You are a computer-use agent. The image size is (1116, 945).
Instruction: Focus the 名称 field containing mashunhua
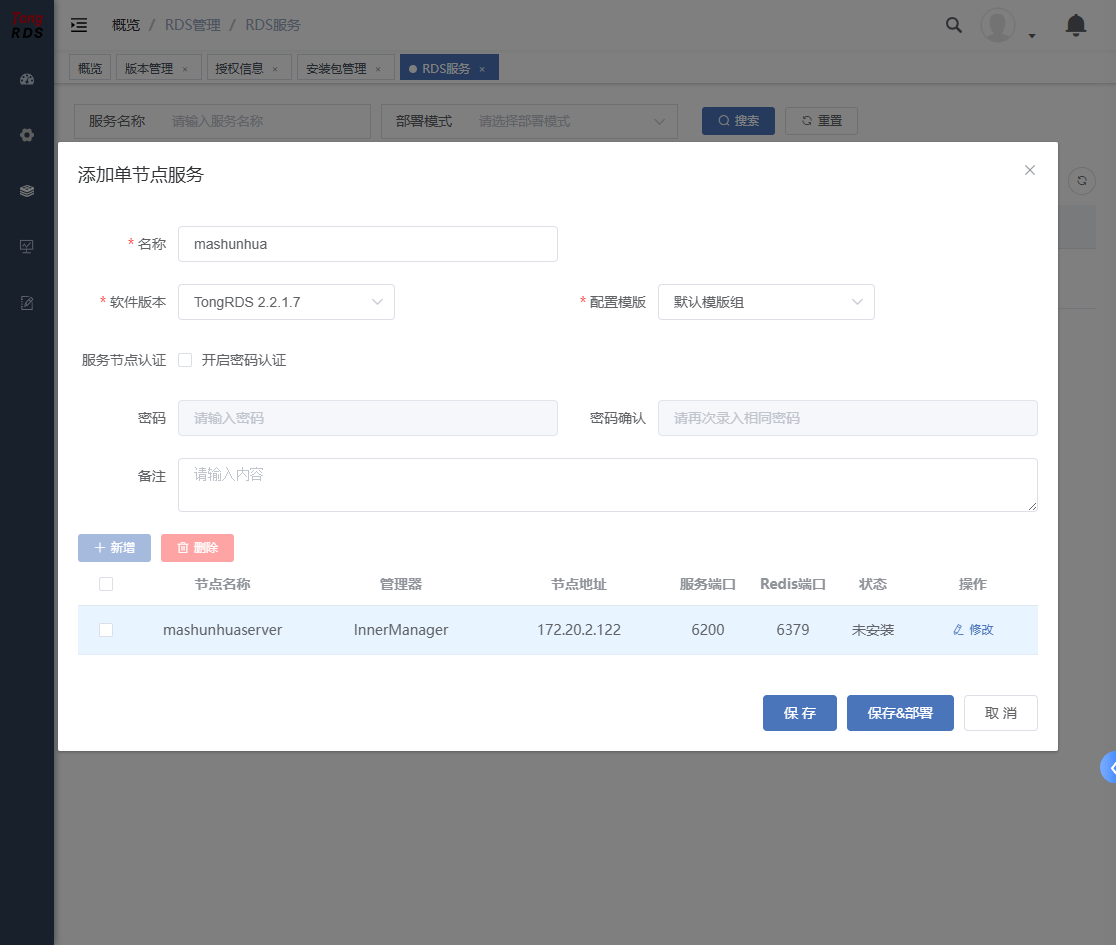[368, 244]
